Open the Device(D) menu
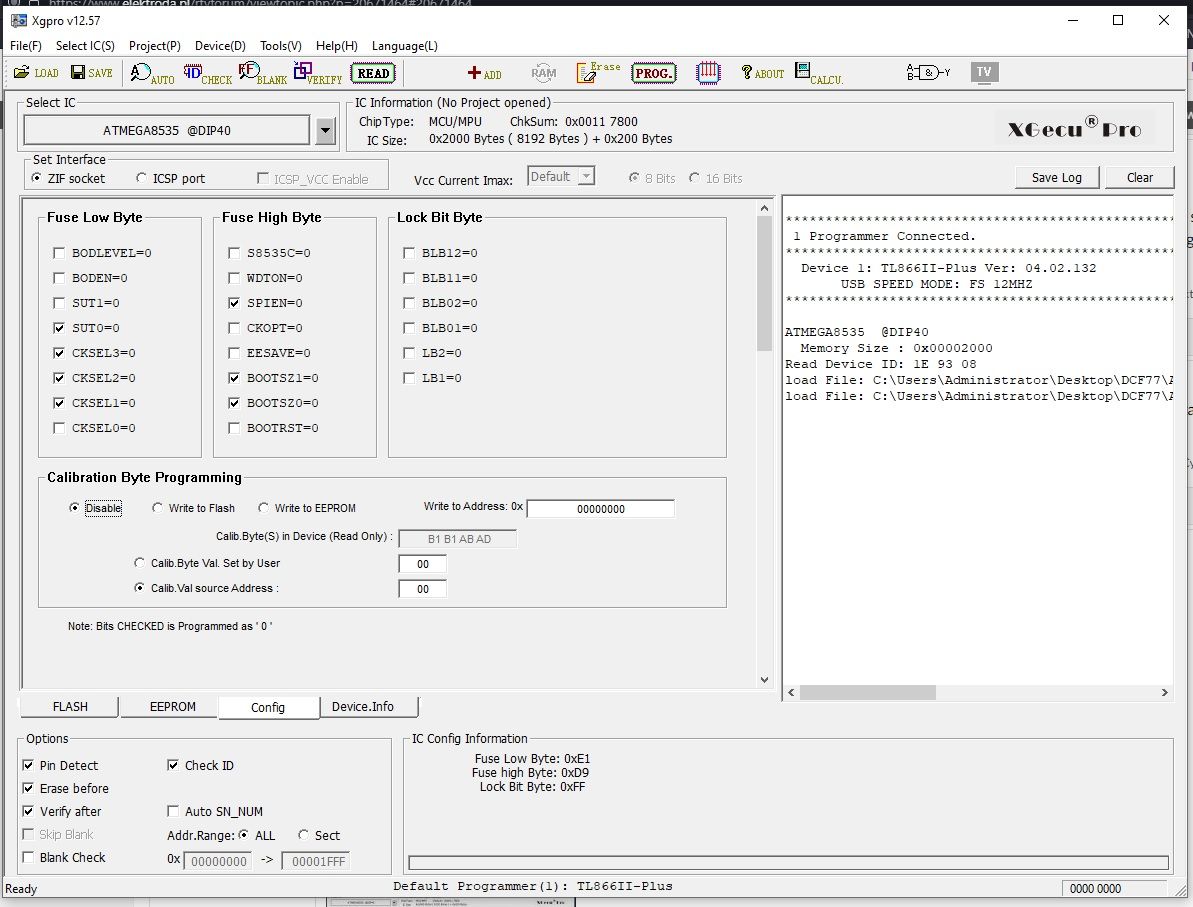Viewport: 1193px width, 907px height. [x=220, y=46]
